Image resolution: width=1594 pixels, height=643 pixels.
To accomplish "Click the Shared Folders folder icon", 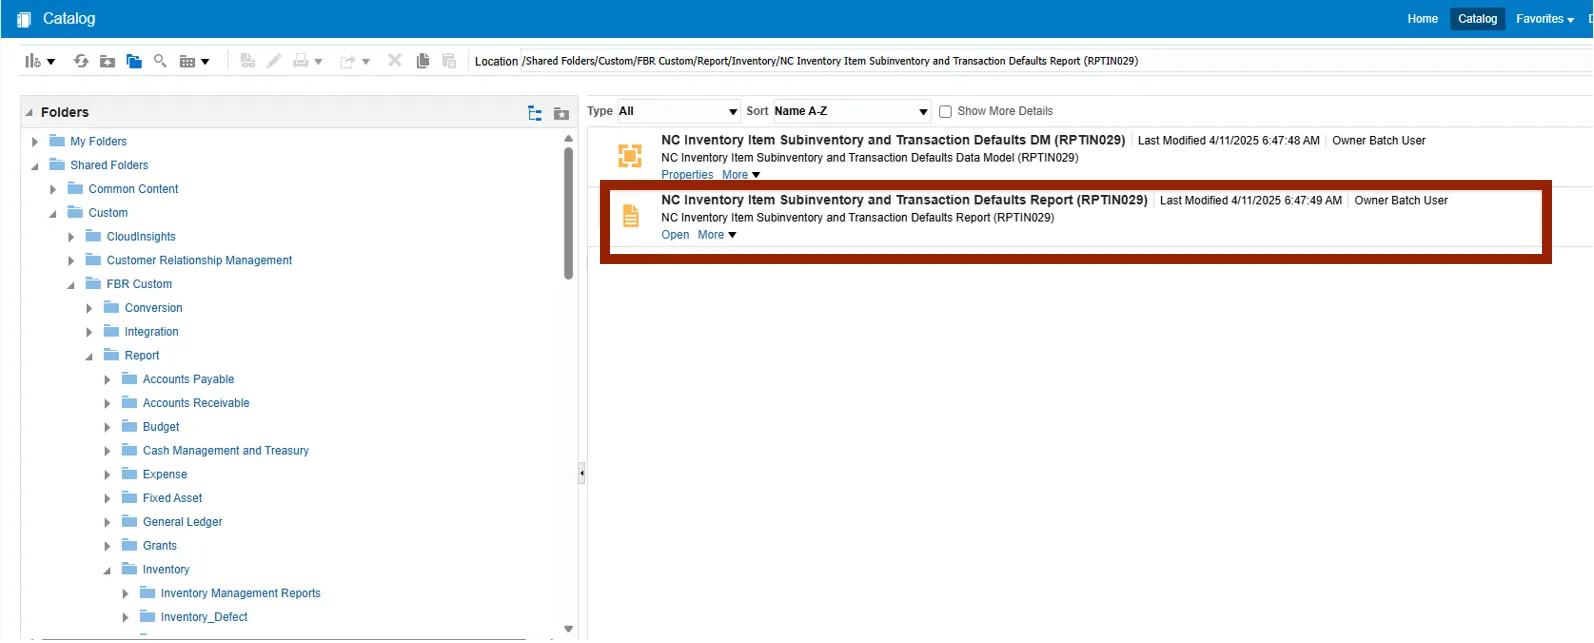I will point(57,164).
